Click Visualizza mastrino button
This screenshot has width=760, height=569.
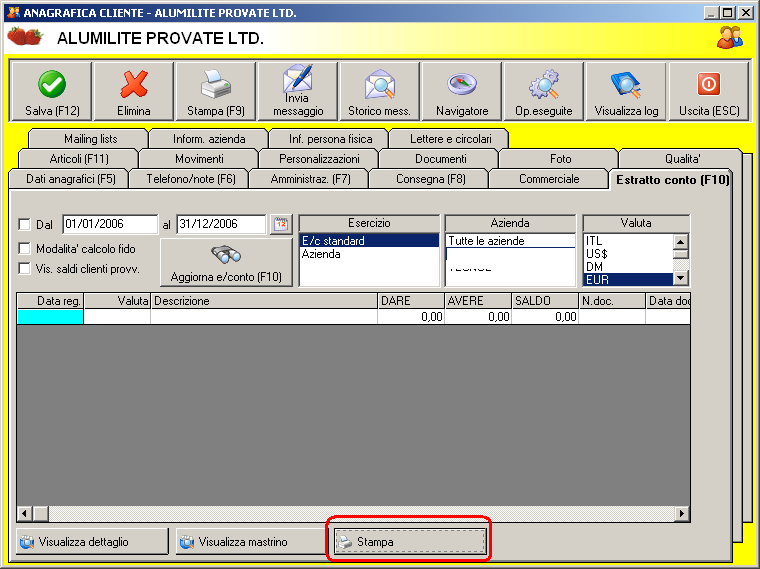click(x=252, y=541)
